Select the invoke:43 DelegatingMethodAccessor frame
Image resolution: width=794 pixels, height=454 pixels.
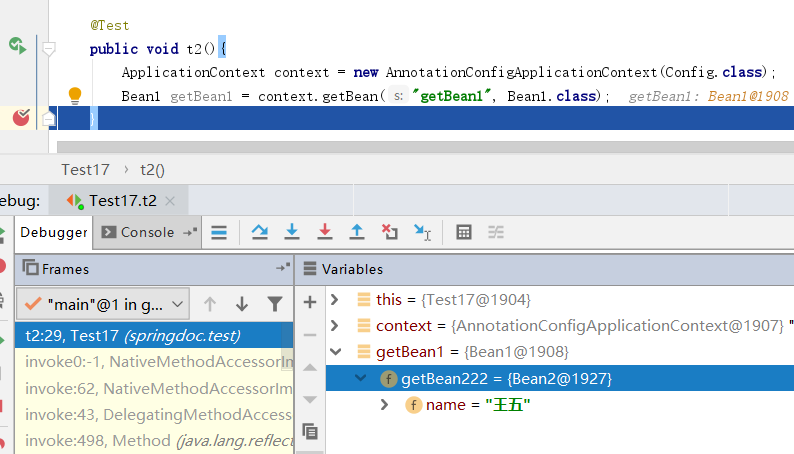154,415
